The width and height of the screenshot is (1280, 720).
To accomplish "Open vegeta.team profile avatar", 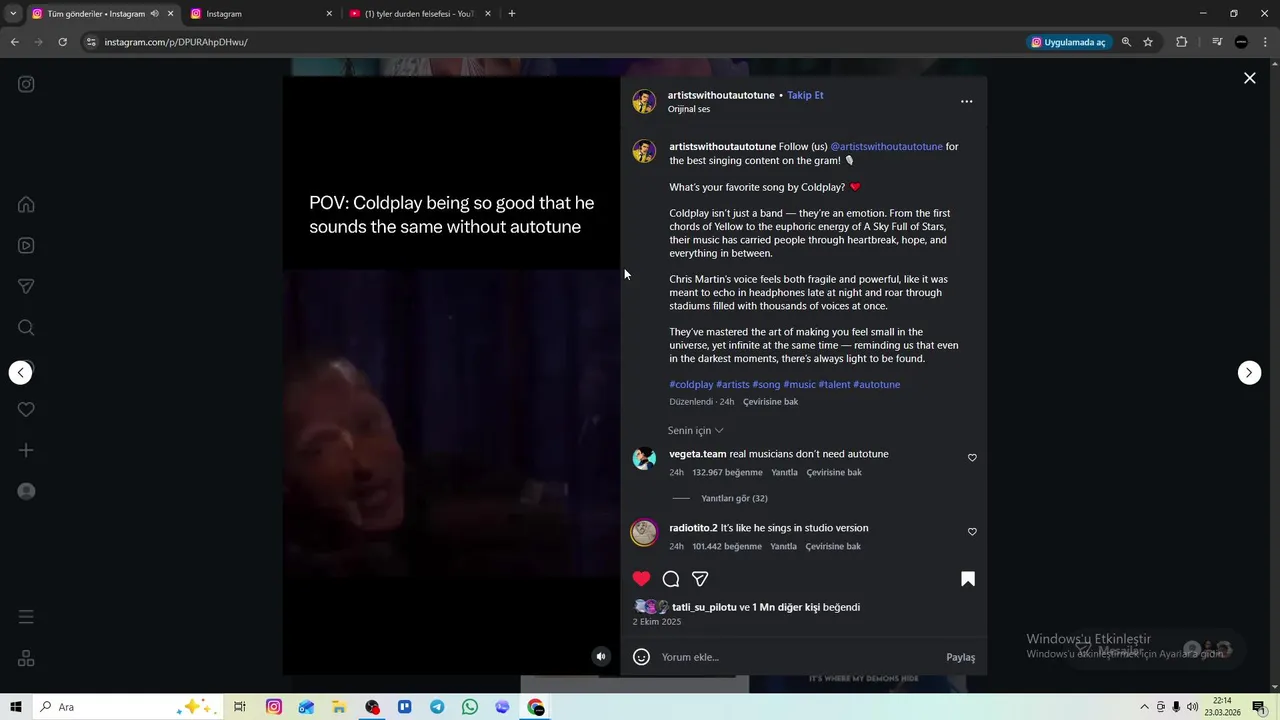I will point(644,458).
